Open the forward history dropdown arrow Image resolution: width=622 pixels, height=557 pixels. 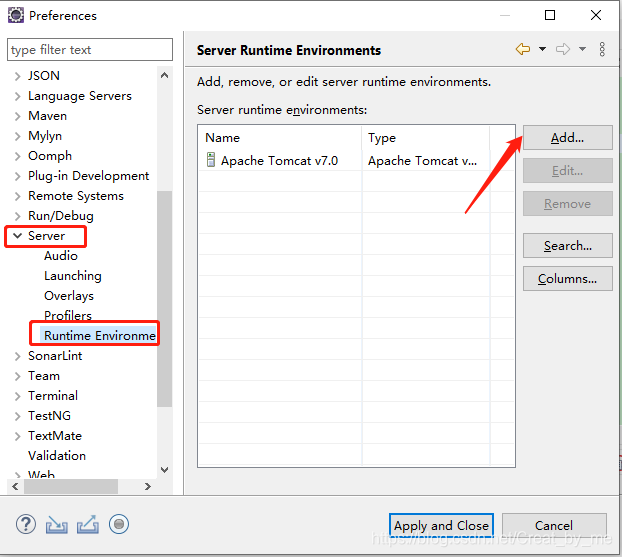click(x=582, y=49)
